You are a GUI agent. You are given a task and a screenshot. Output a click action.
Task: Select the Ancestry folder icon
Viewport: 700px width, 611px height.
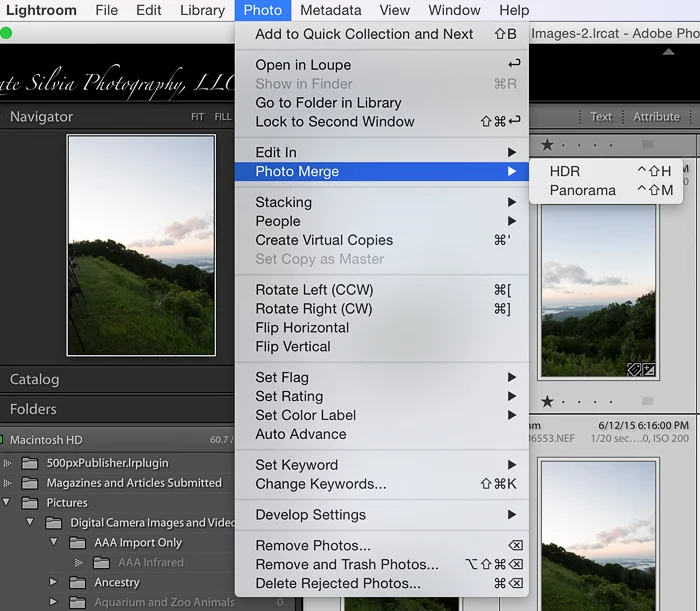tap(77, 582)
